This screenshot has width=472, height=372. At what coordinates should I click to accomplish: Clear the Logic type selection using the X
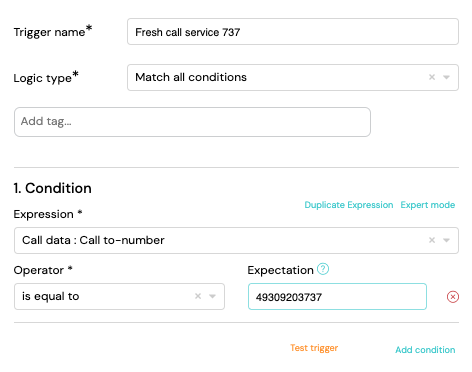click(x=432, y=77)
